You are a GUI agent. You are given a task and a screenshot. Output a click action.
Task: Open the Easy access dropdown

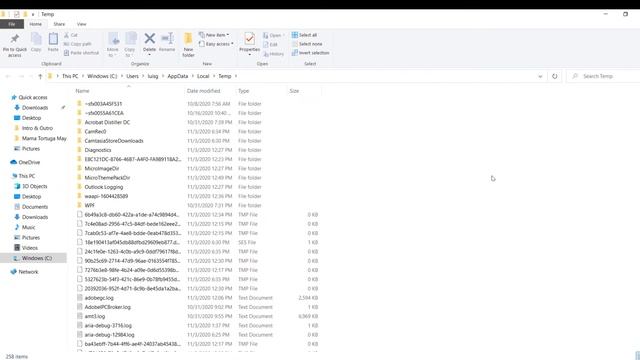click(x=216, y=44)
